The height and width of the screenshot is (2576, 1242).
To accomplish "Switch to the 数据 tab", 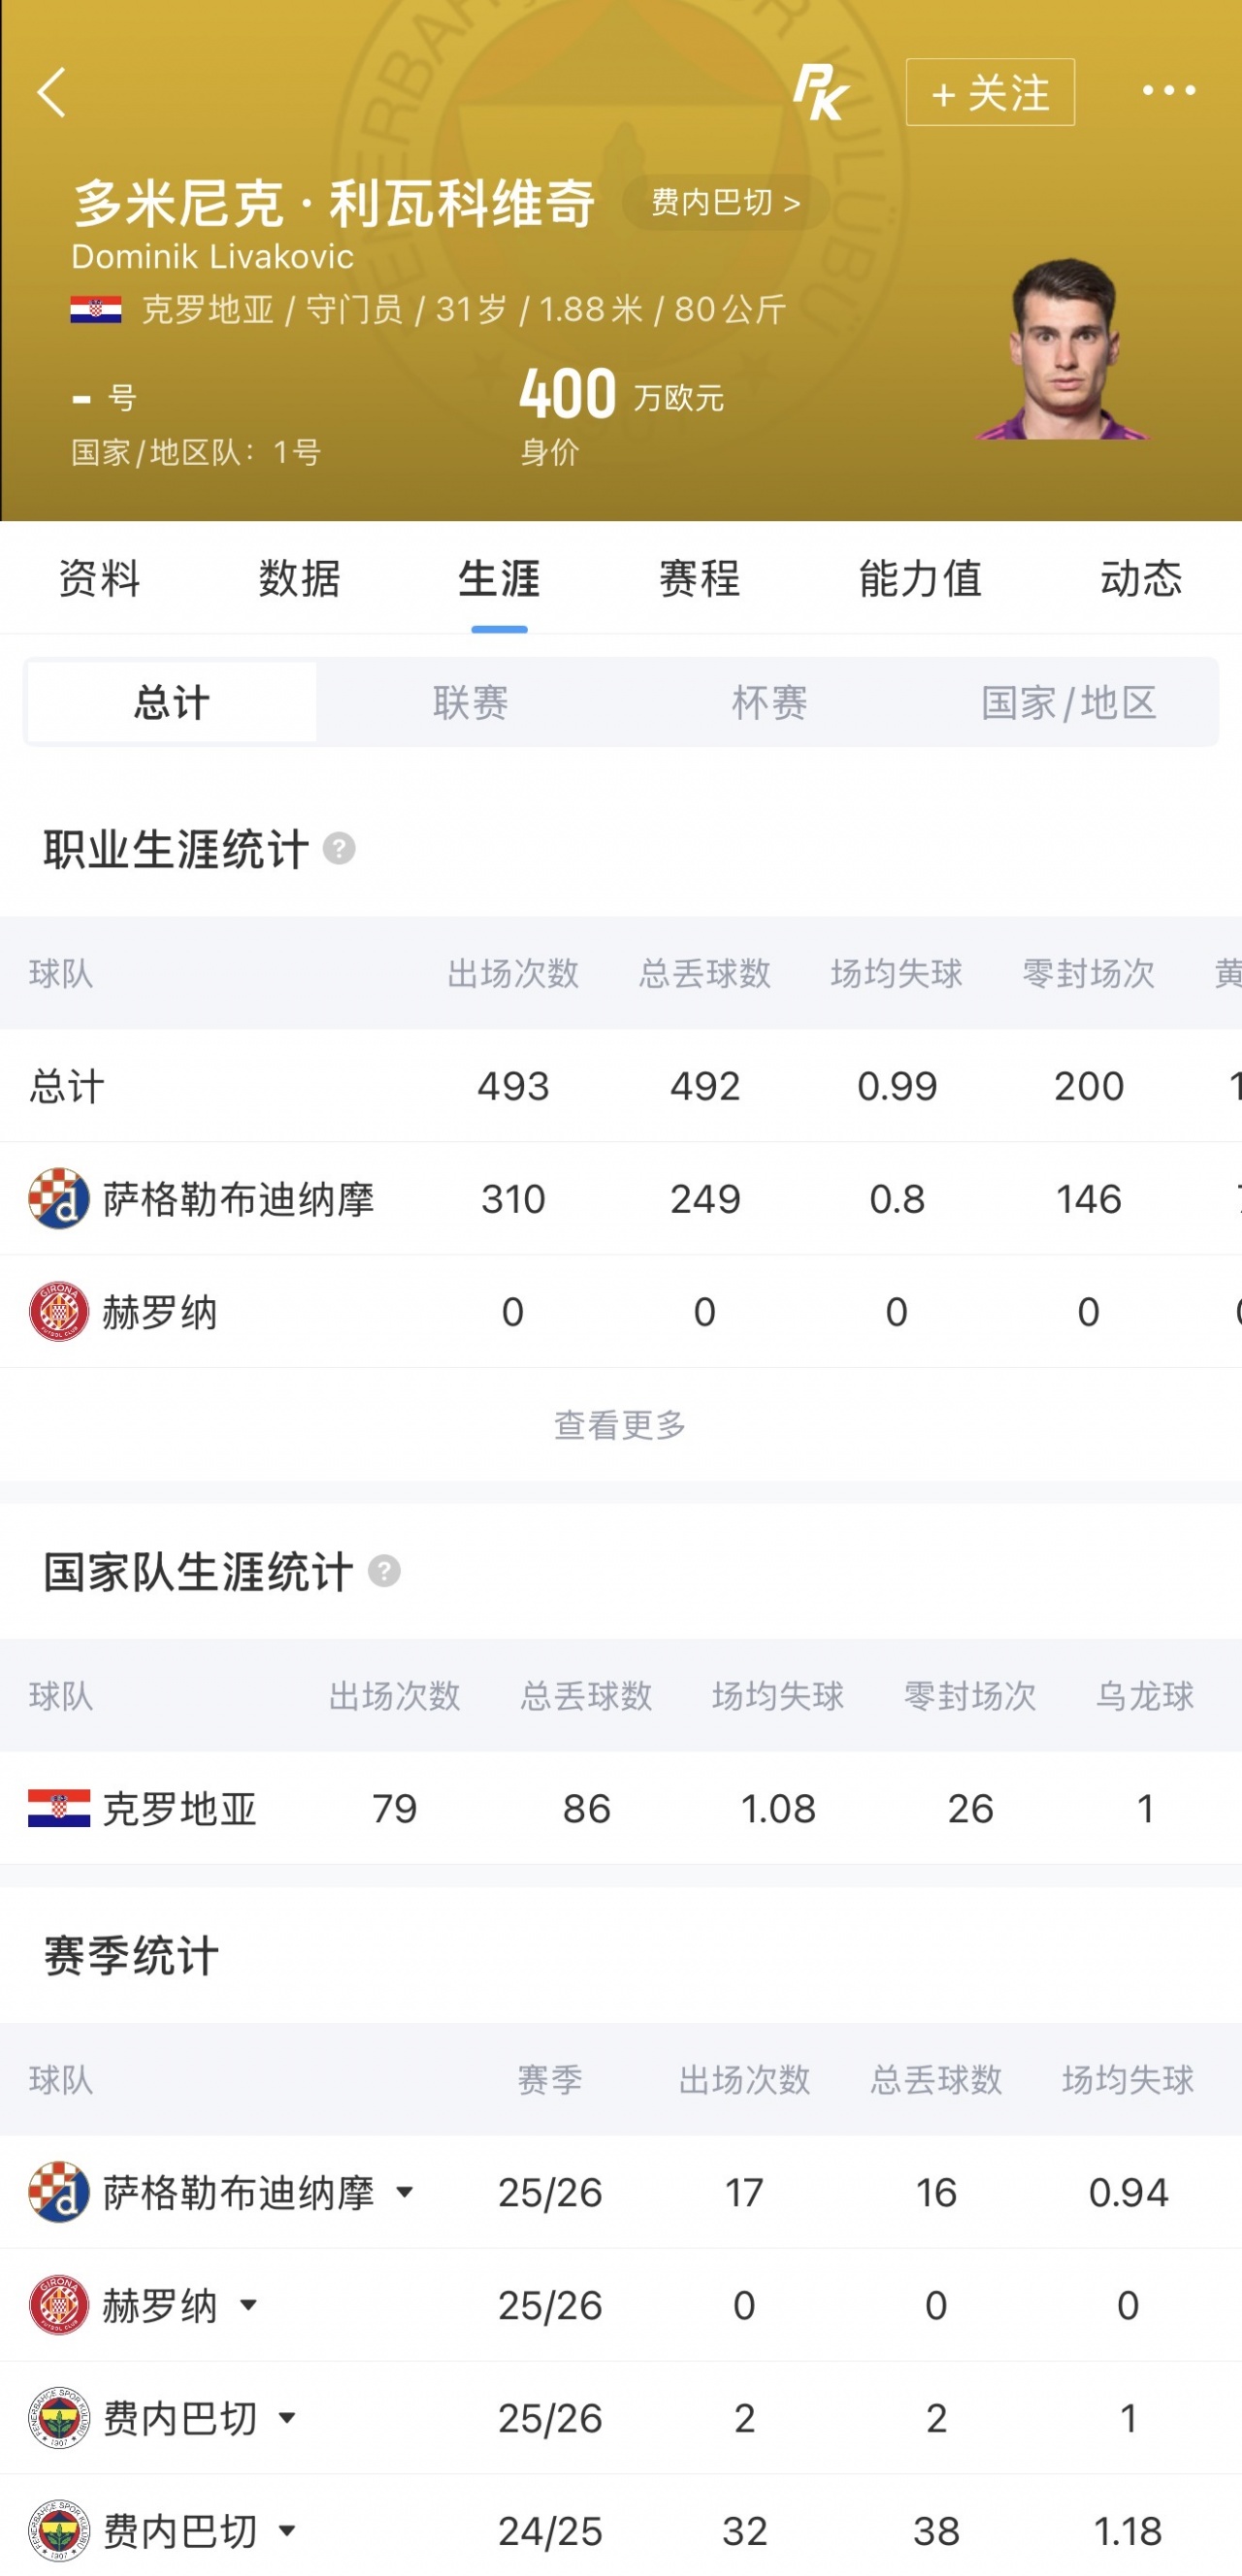I will [x=299, y=578].
